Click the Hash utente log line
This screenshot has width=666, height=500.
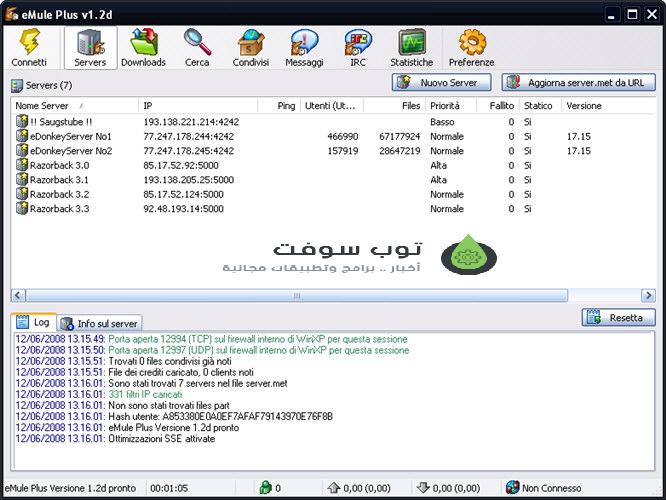click(174, 416)
